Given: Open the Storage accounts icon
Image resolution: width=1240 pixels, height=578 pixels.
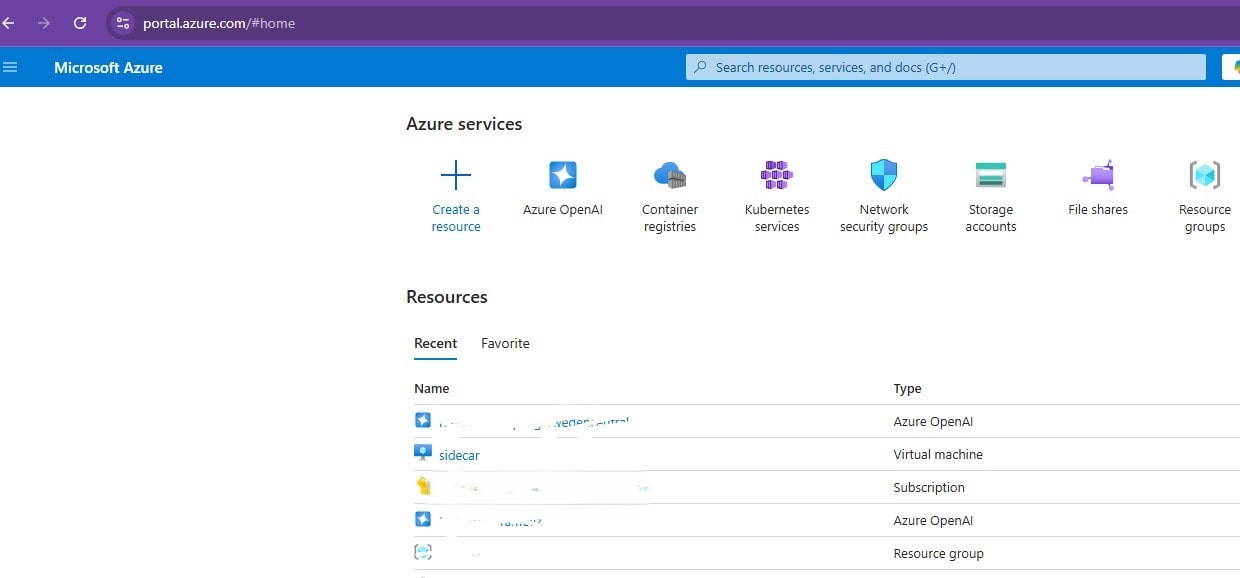Looking at the screenshot, I should tap(991, 175).
